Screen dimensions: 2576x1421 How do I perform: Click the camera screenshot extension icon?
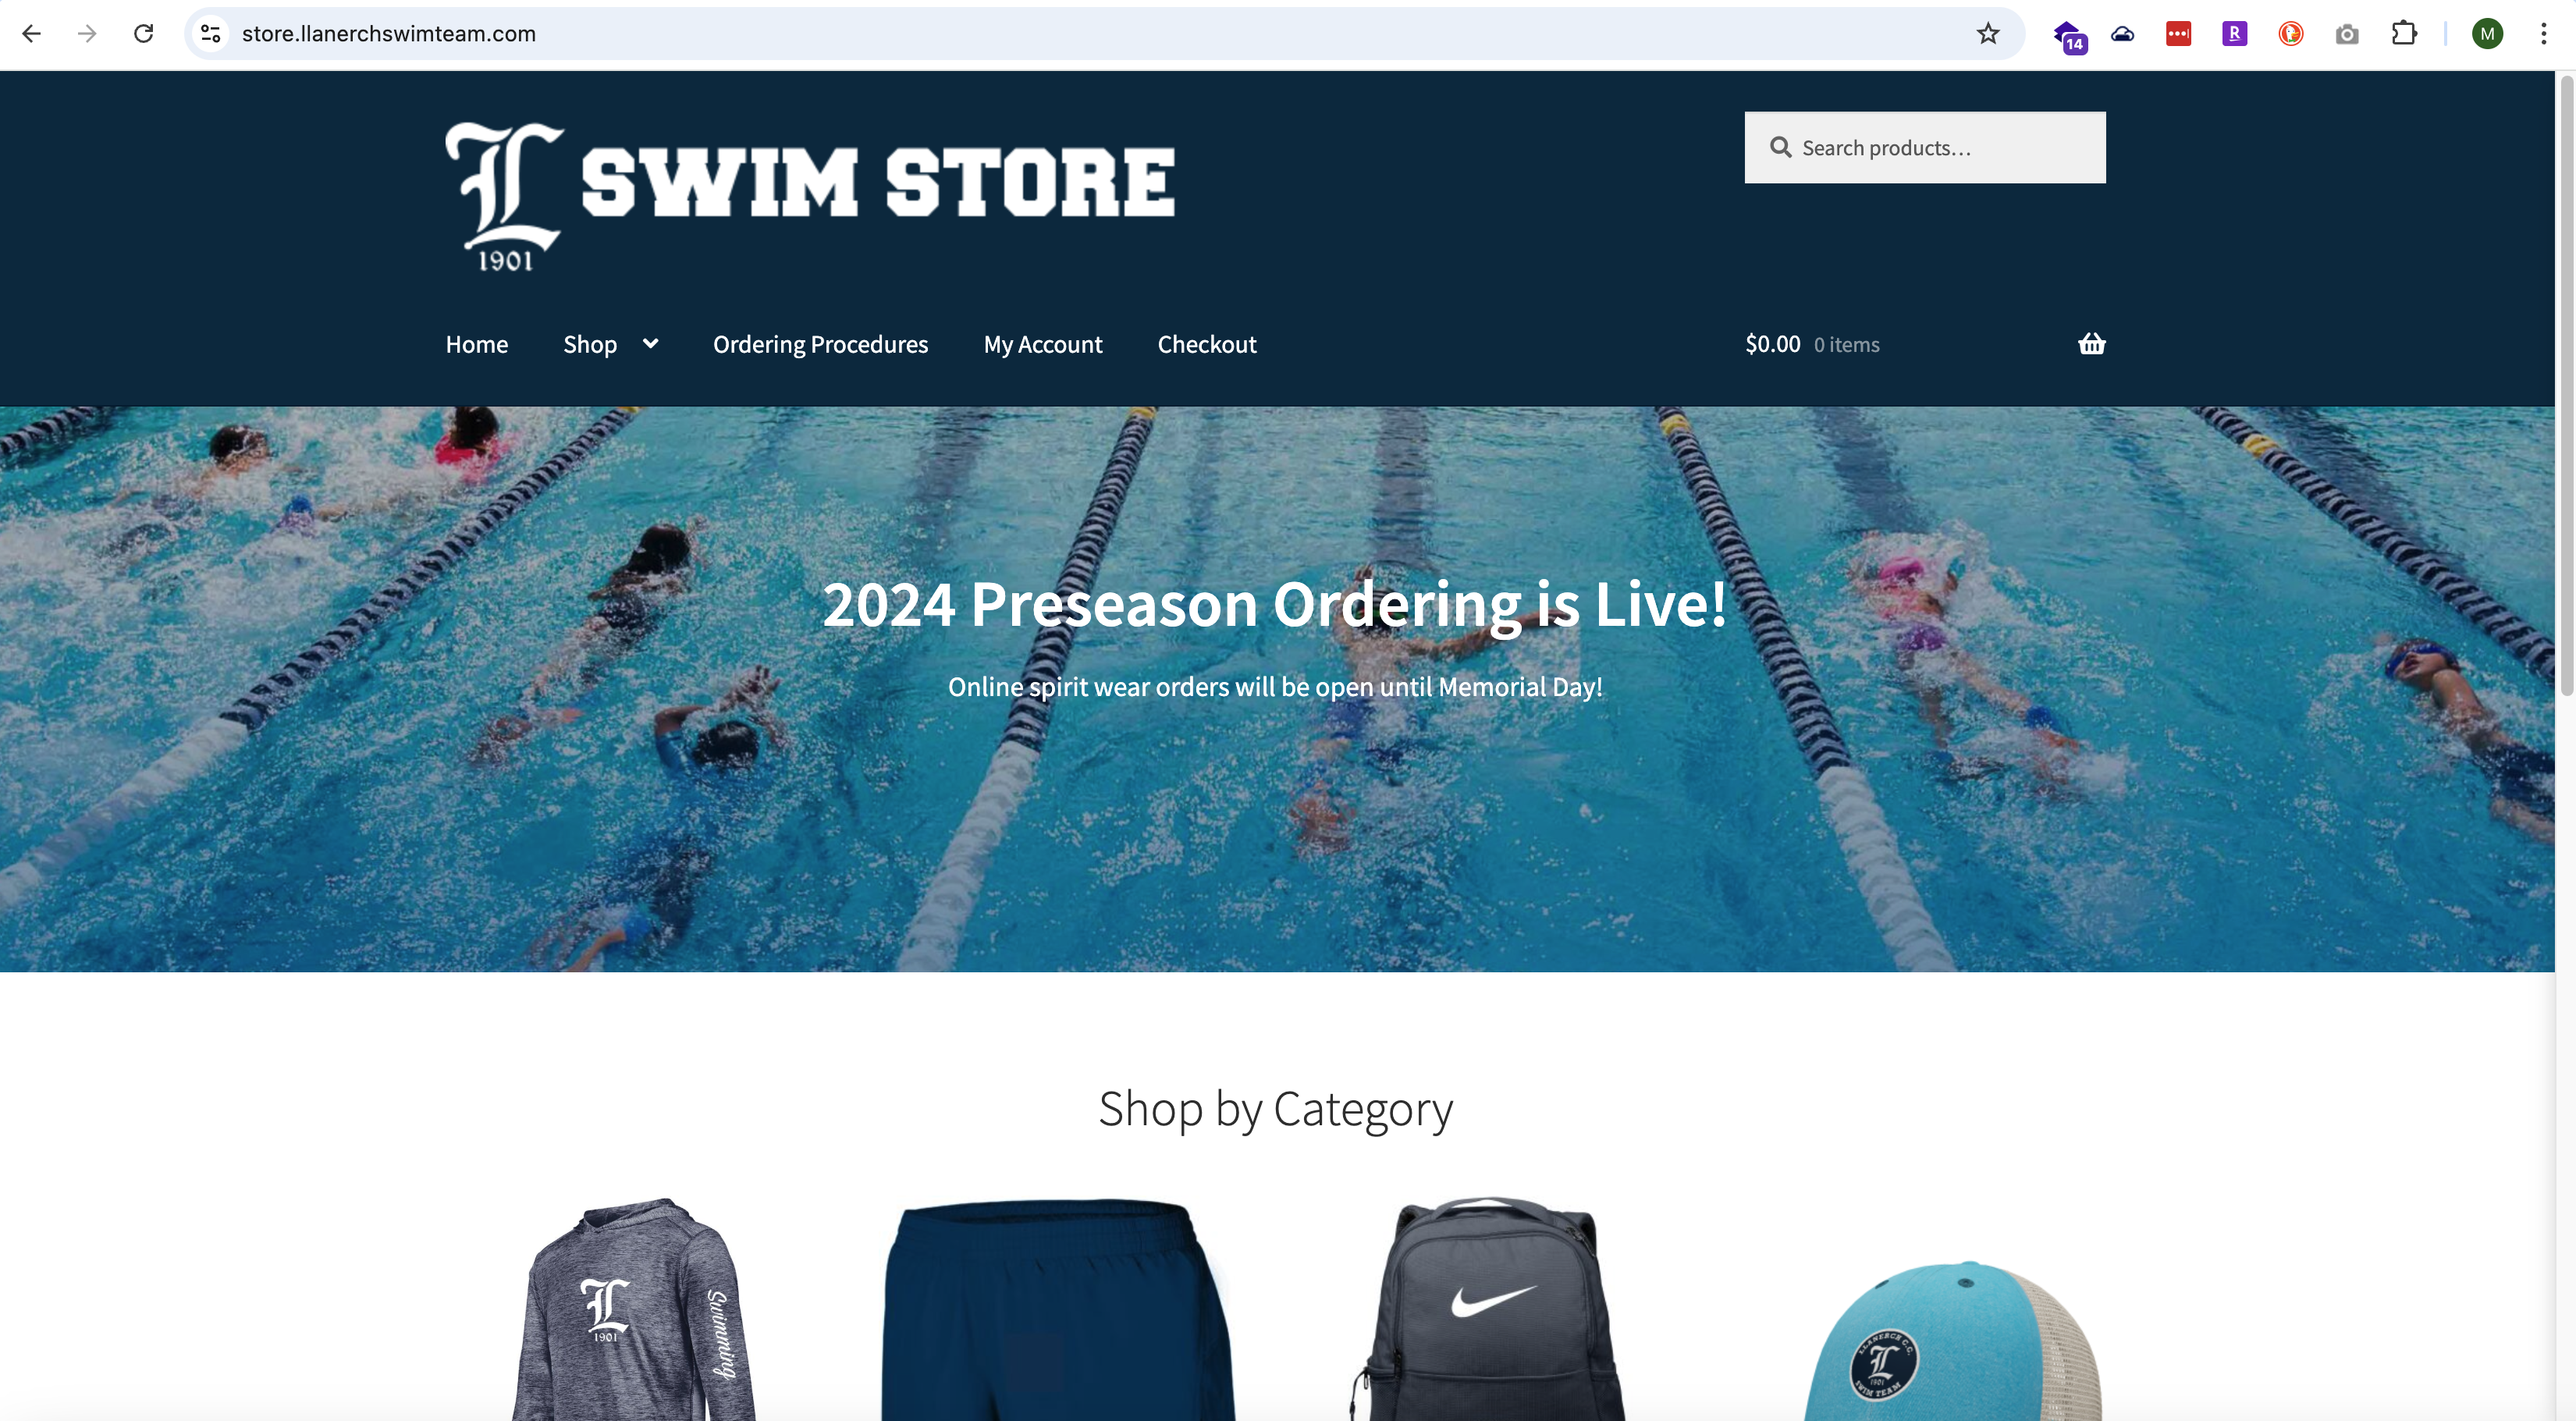click(2347, 35)
